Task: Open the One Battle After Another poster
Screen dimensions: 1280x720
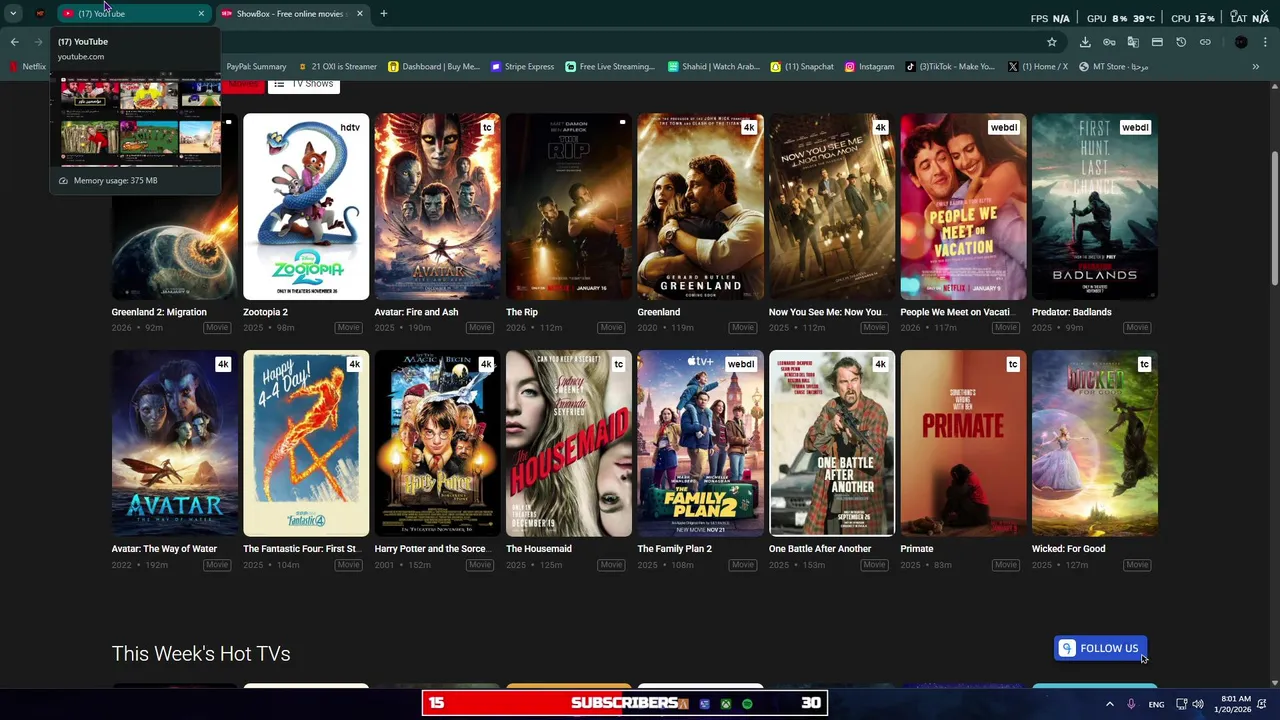Action: click(x=832, y=443)
